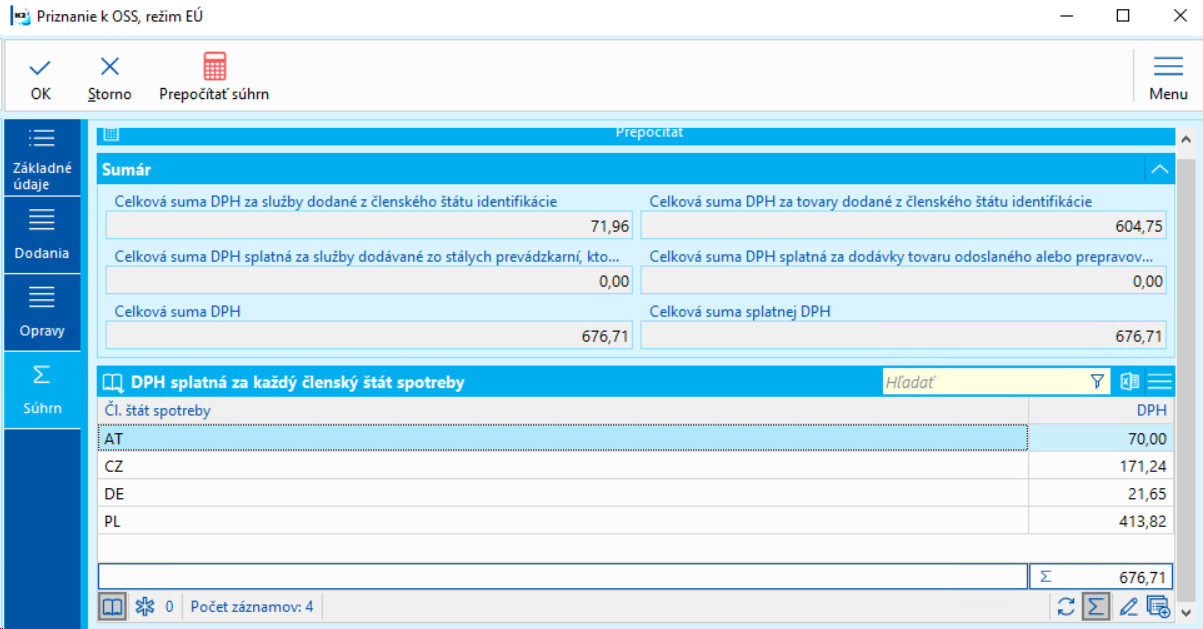Toggle the book view icon in the status bar

(113, 606)
